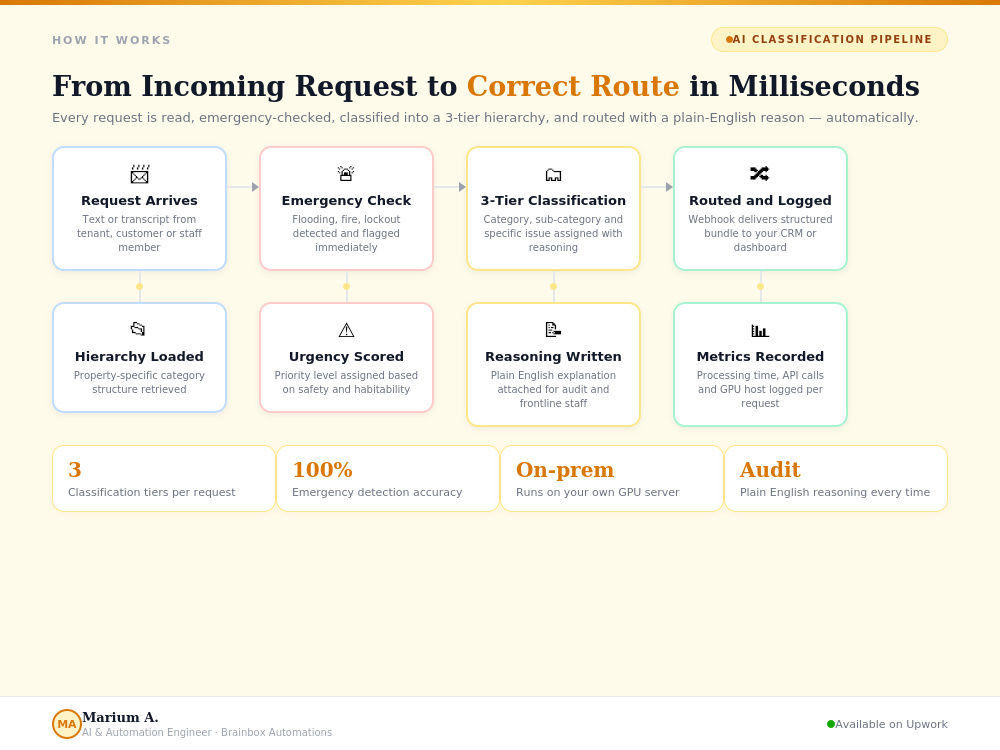Click 'Plain English reasoning every time' caption
The image size is (1000, 750).
coord(835,492)
